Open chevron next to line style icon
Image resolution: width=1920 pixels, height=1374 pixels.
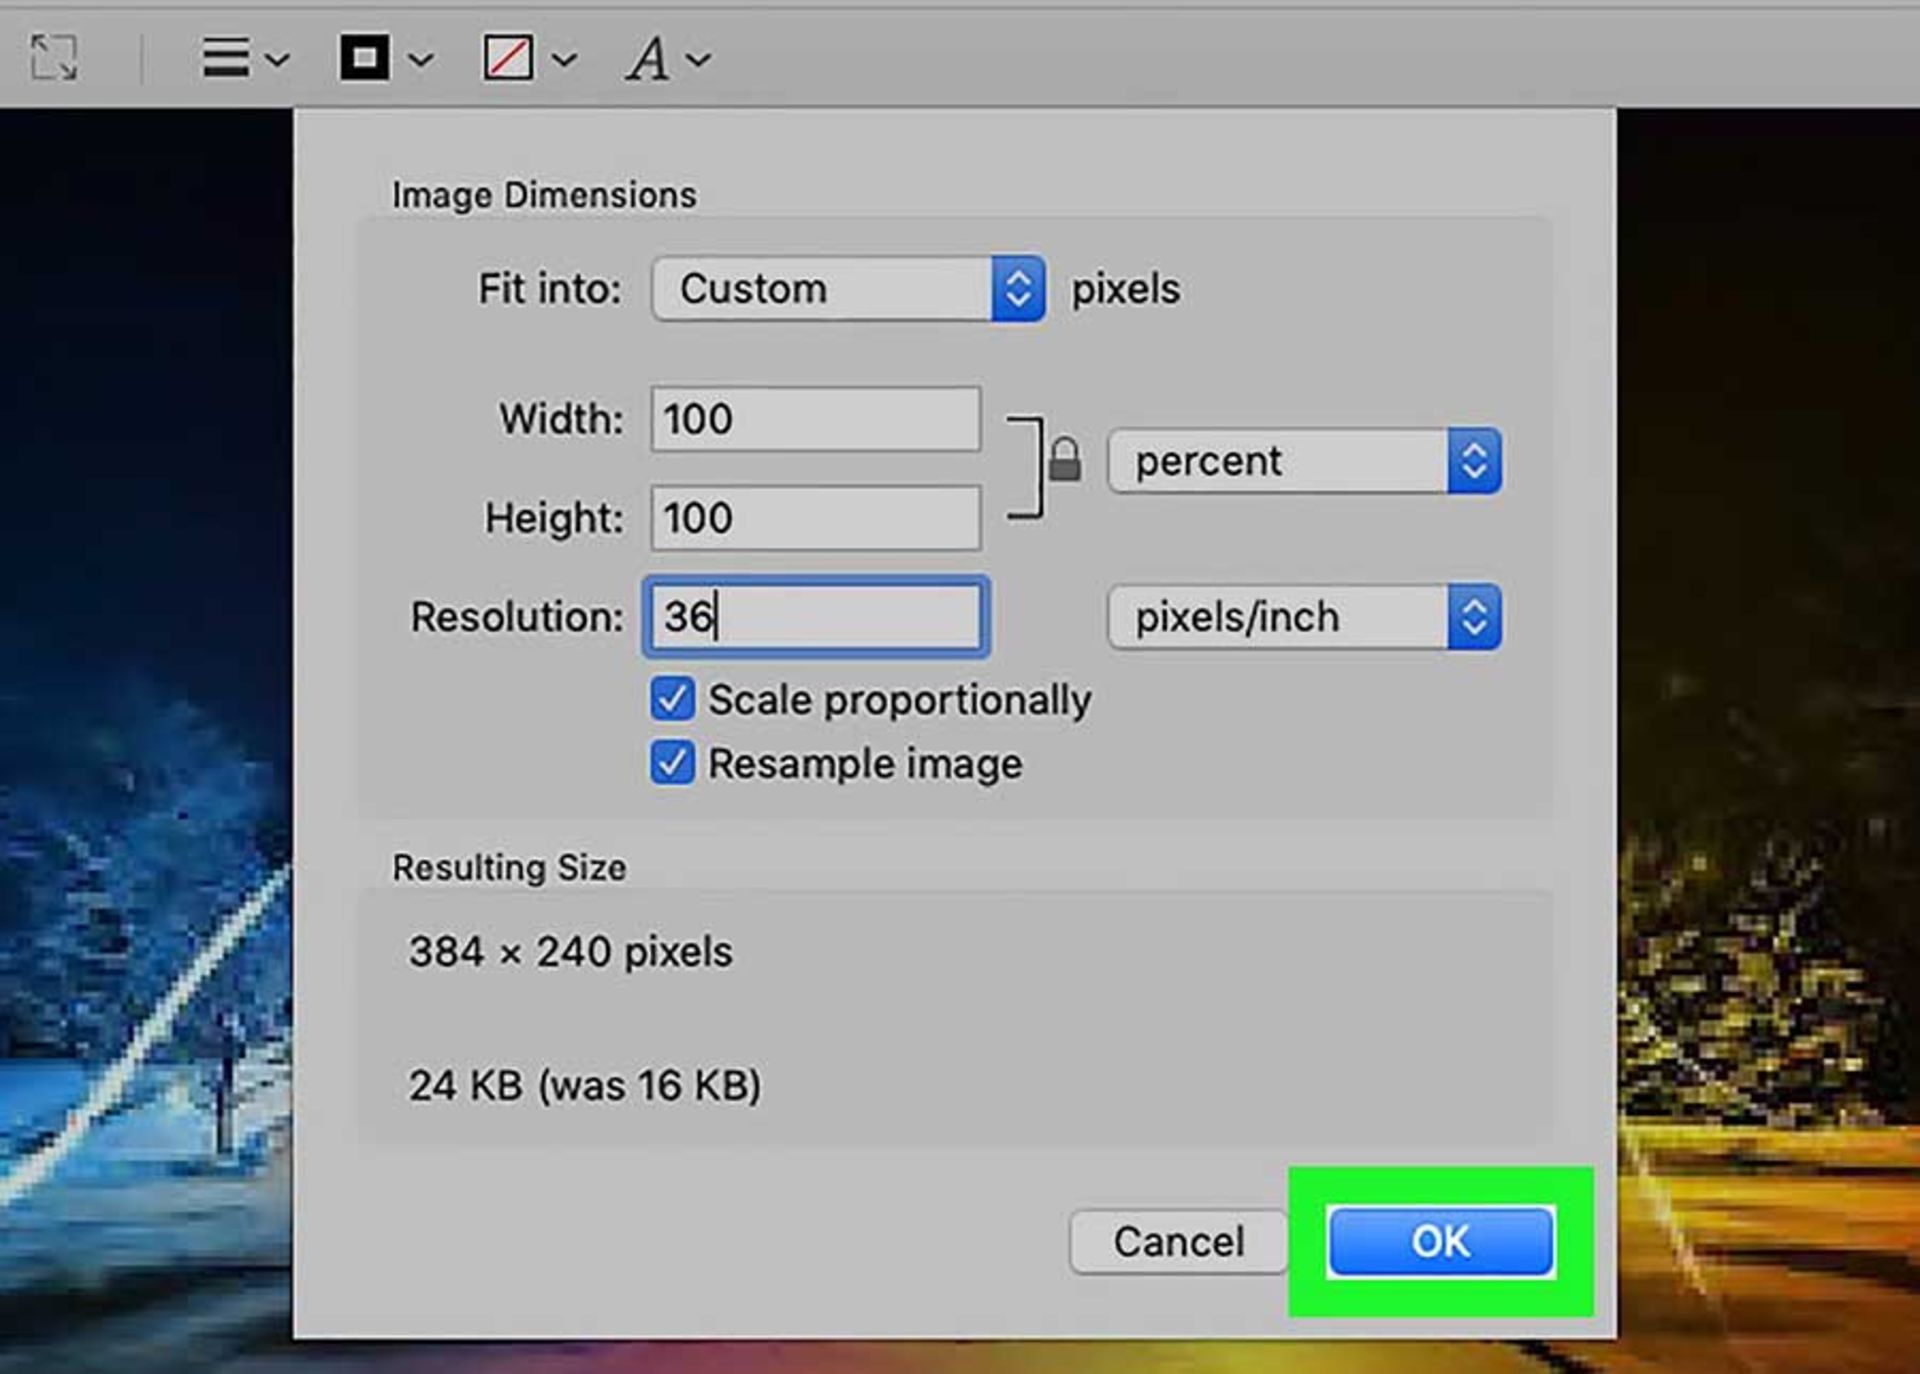coord(278,60)
